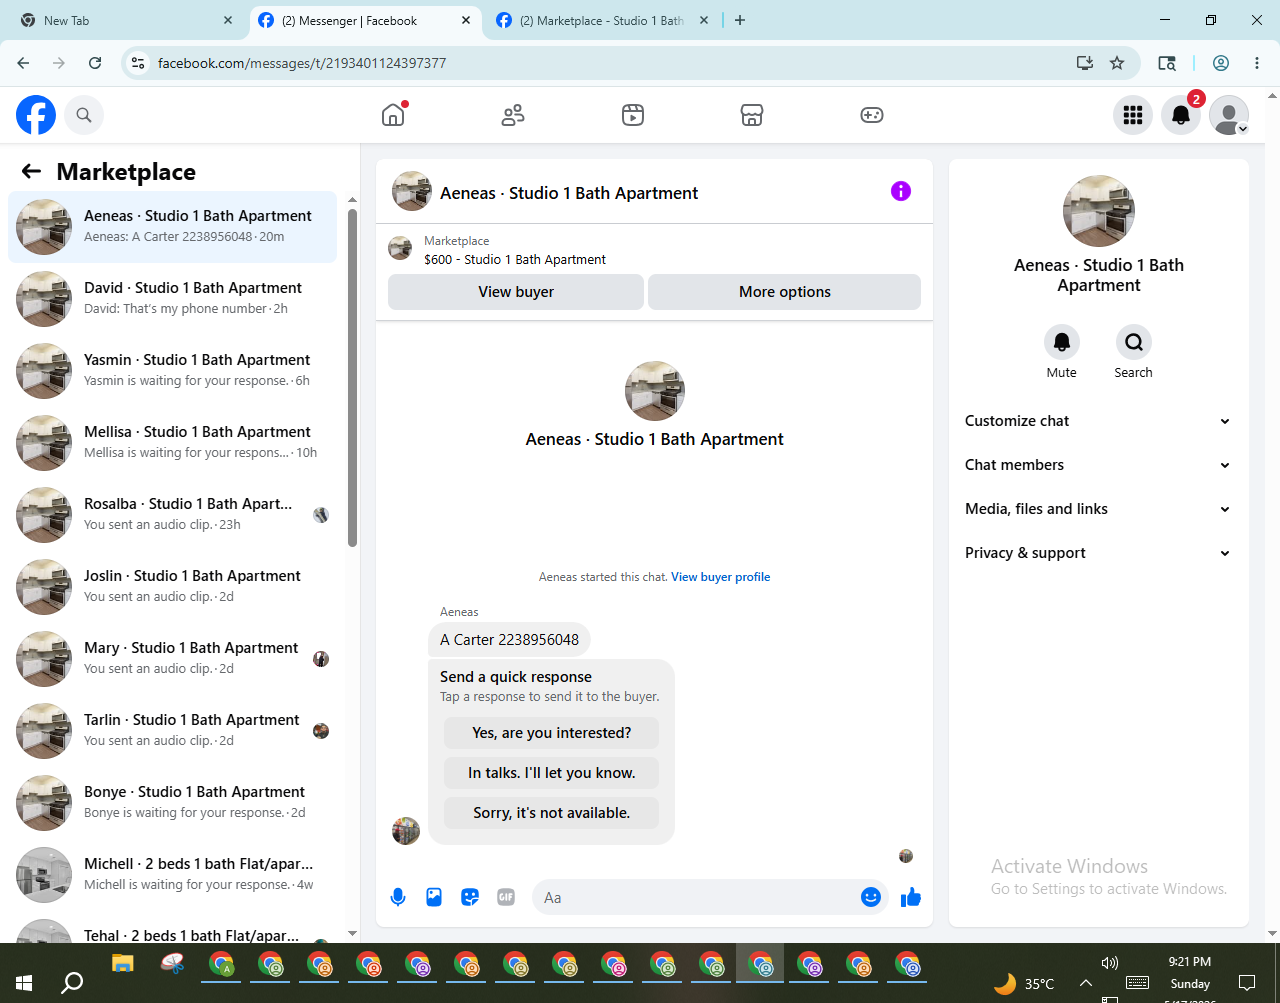The height and width of the screenshot is (1003, 1280).
Task: Open the Facebook home logo
Action: click(36, 115)
